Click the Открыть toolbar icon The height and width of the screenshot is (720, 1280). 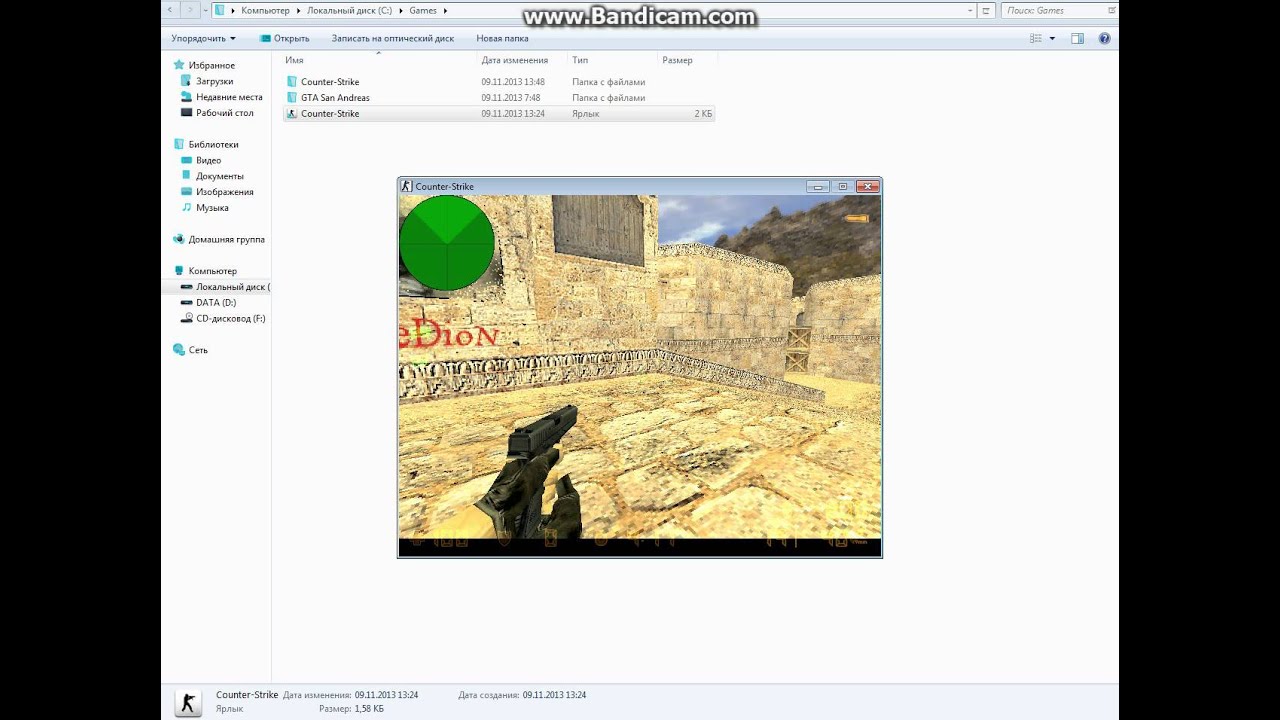266,38
